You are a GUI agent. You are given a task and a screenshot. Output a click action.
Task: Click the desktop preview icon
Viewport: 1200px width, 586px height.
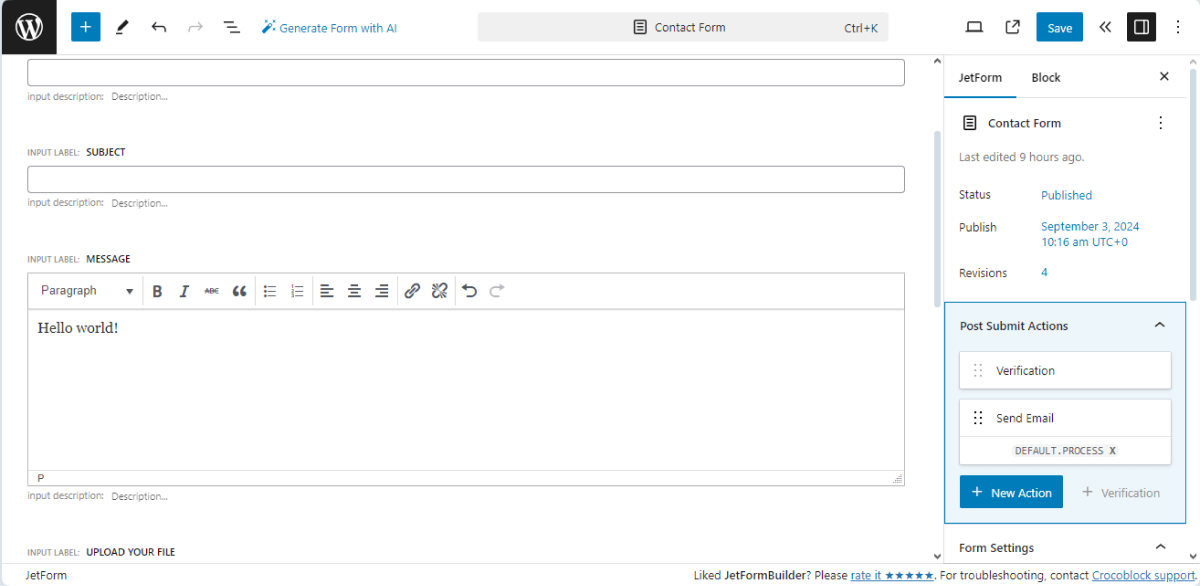[974, 27]
